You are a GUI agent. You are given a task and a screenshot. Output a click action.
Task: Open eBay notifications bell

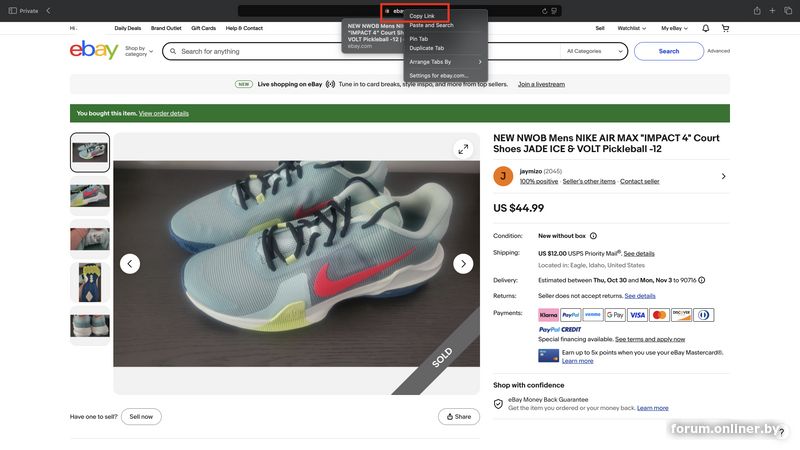click(706, 29)
